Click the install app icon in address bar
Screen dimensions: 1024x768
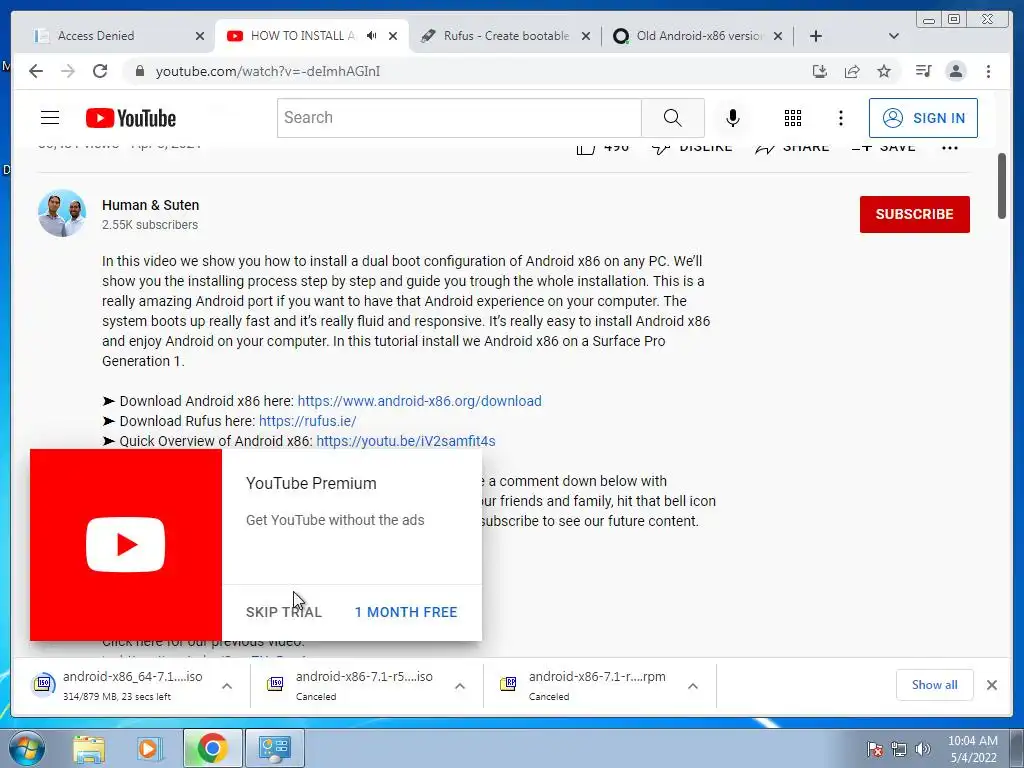point(820,71)
